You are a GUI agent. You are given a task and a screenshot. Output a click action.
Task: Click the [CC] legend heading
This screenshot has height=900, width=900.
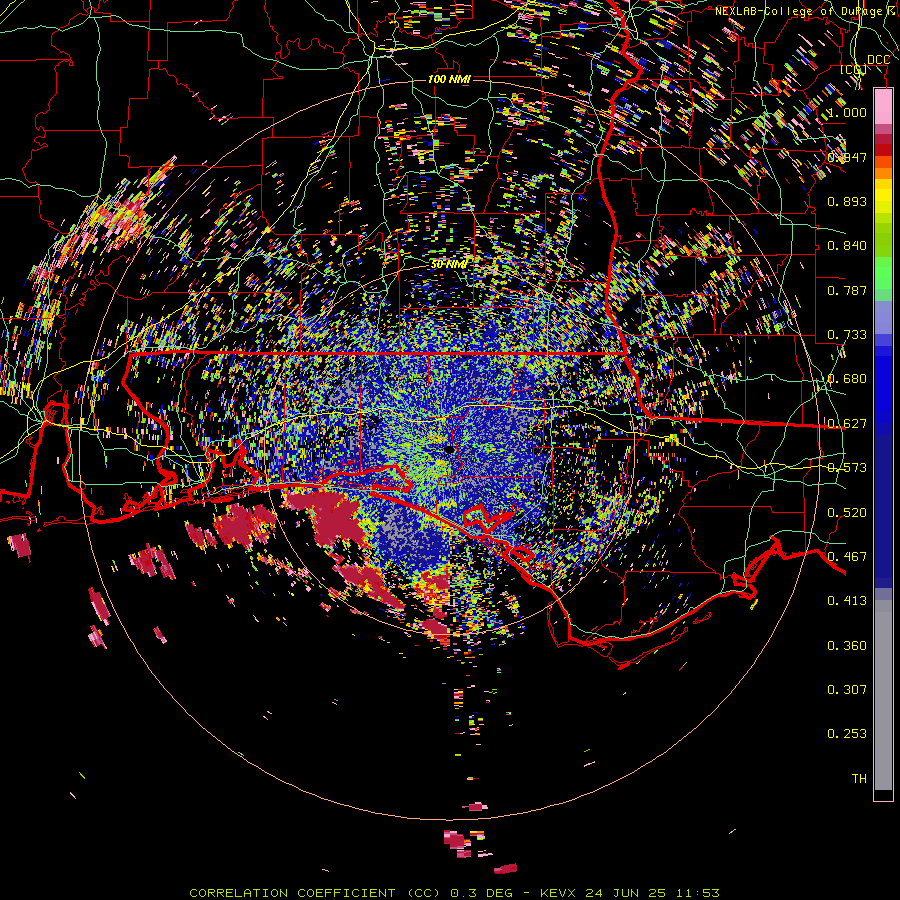(x=853, y=70)
